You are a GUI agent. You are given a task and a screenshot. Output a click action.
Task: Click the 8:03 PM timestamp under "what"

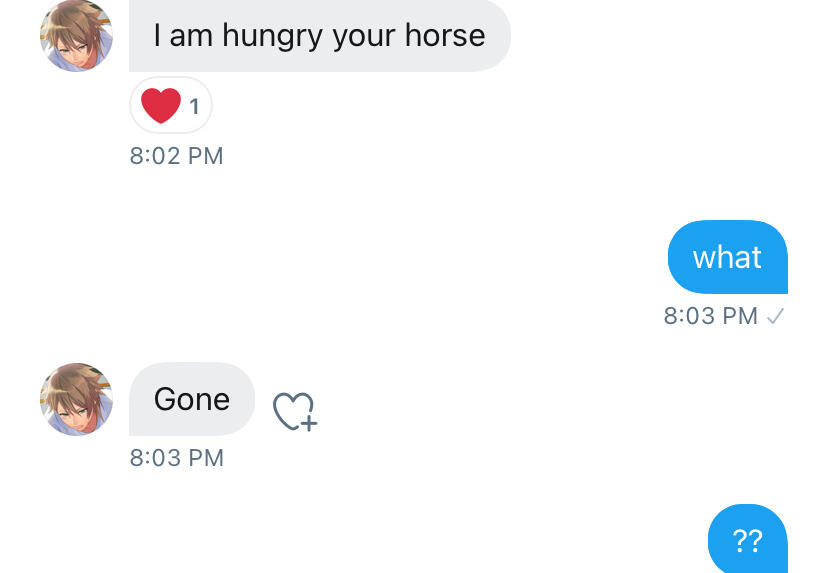tap(711, 316)
